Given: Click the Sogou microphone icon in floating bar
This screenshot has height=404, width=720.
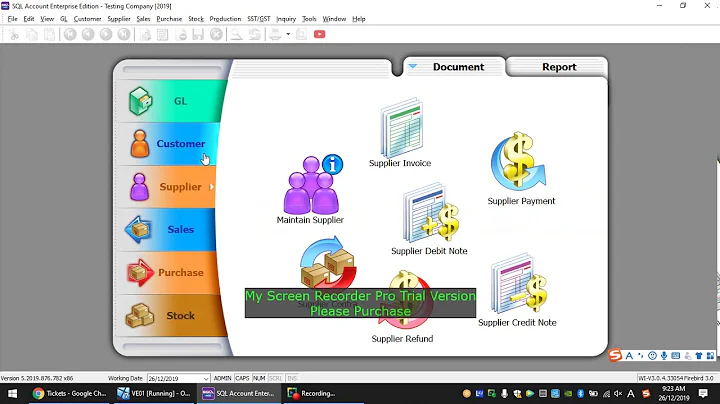Looking at the screenshot, I should click(x=664, y=356).
